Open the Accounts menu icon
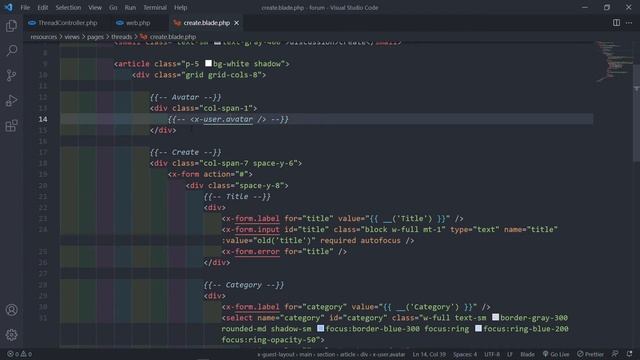Screen dimensions: 640x360 11,310
